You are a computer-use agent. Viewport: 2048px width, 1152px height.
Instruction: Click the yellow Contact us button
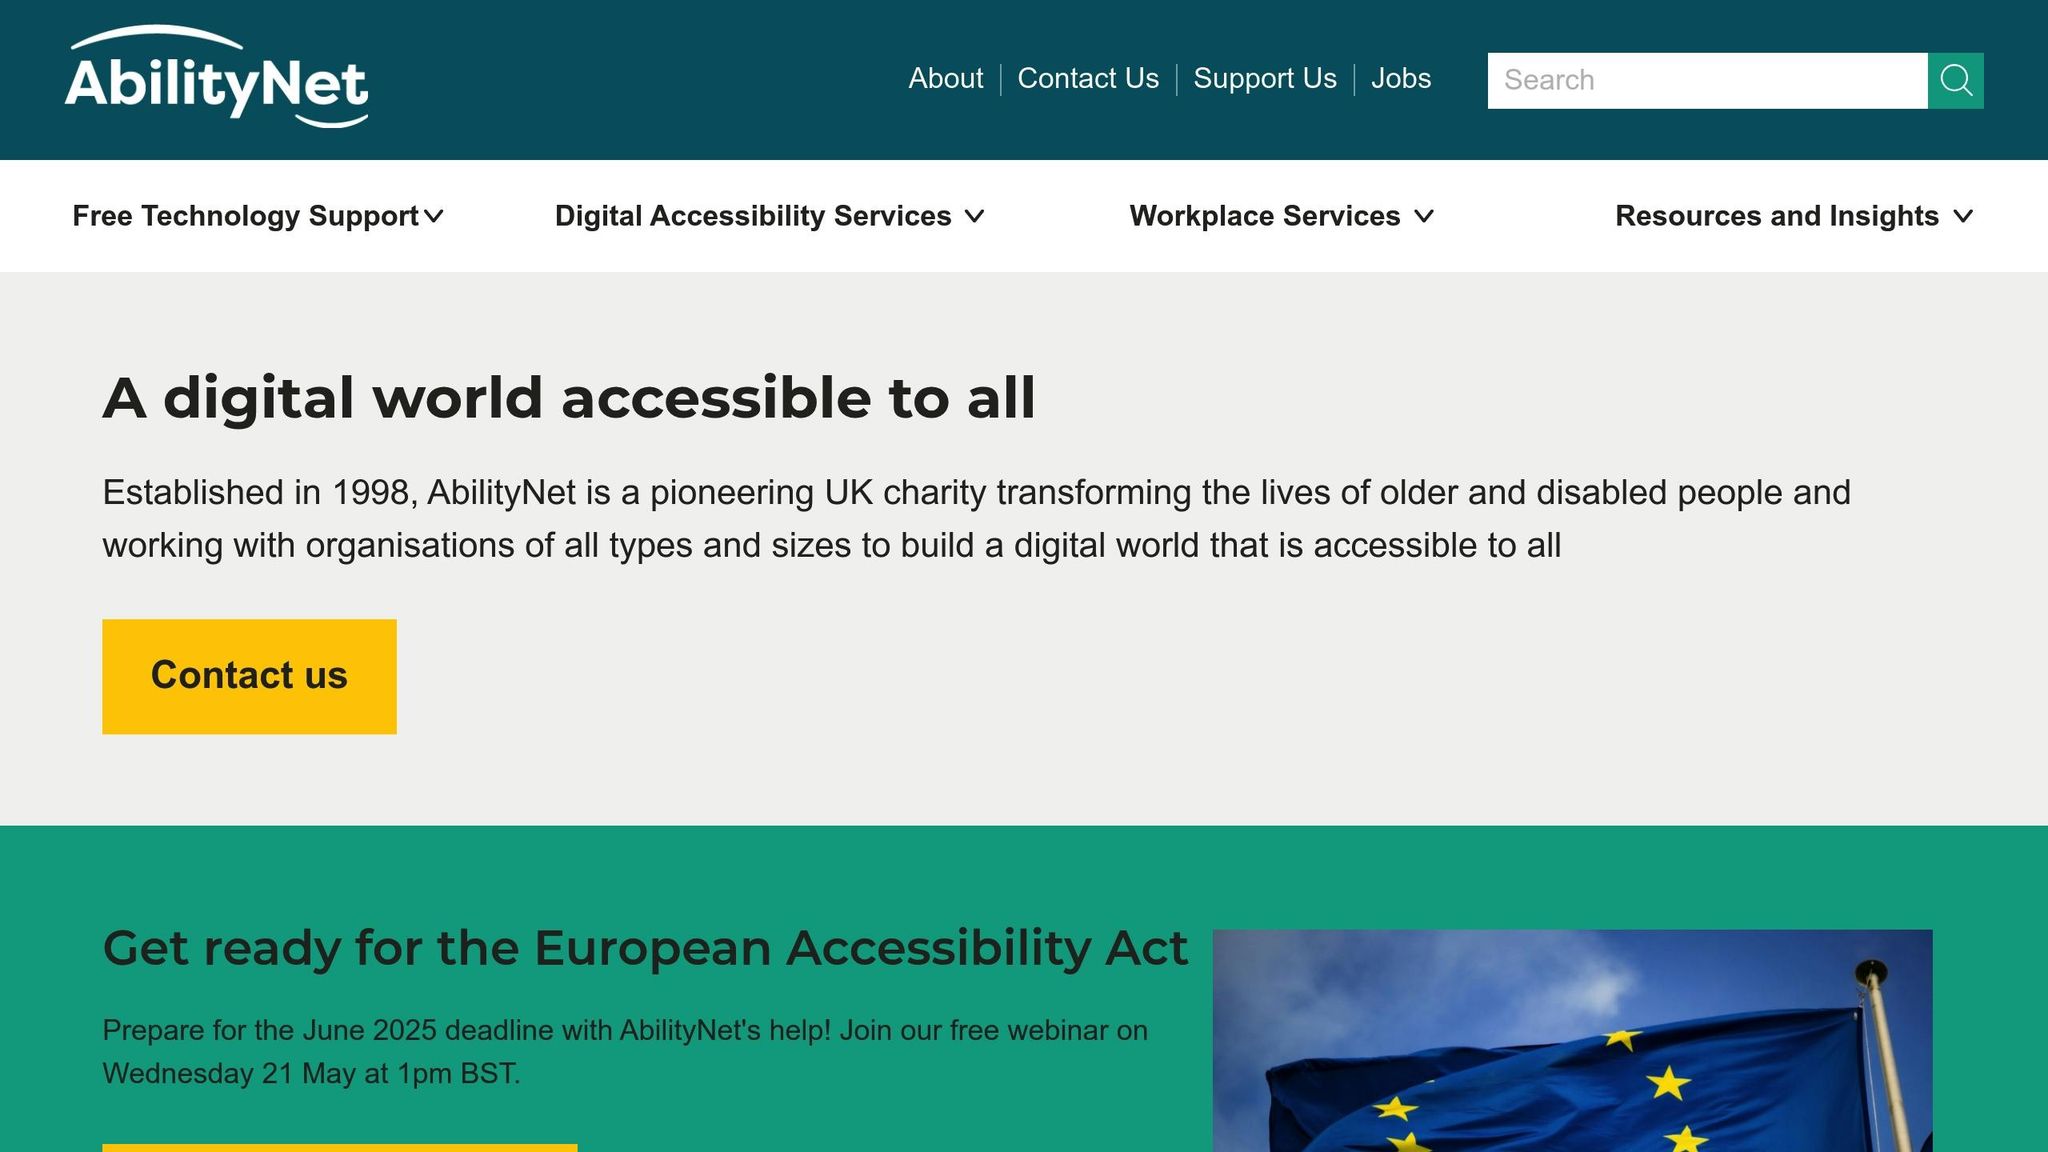249,676
